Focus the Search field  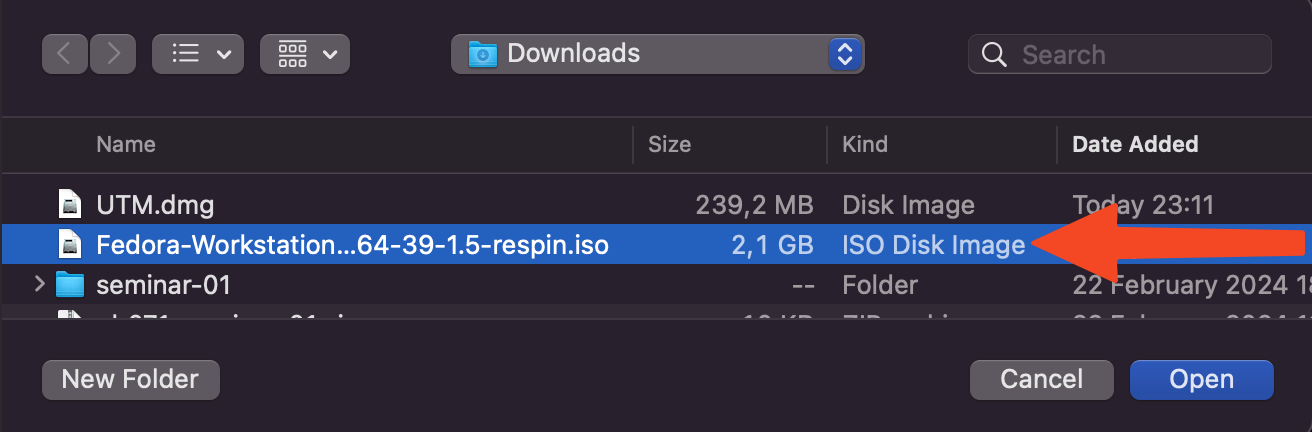point(1120,54)
